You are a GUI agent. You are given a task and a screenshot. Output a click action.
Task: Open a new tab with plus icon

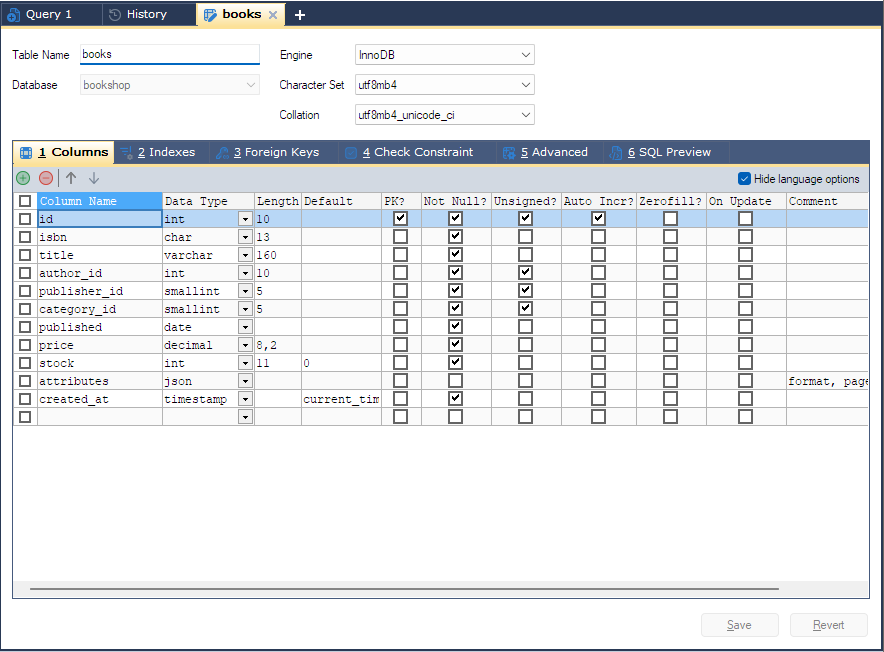pos(300,15)
